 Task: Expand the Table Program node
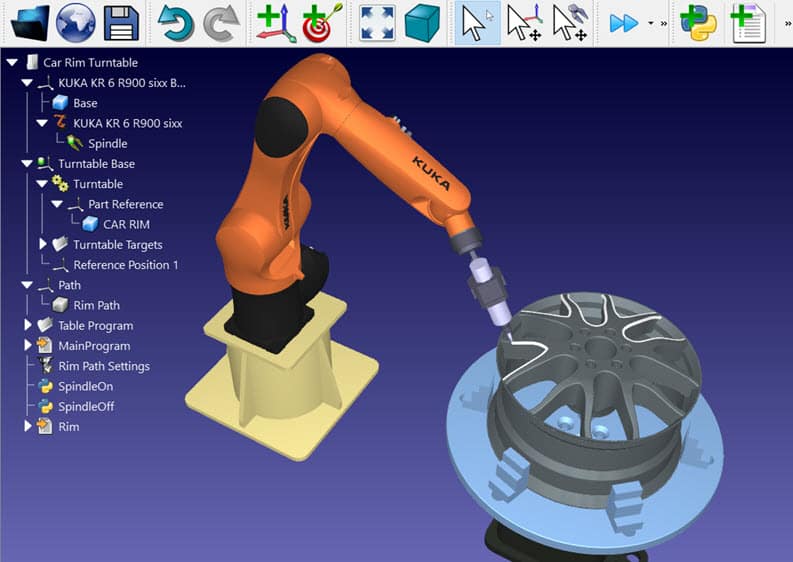click(27, 326)
